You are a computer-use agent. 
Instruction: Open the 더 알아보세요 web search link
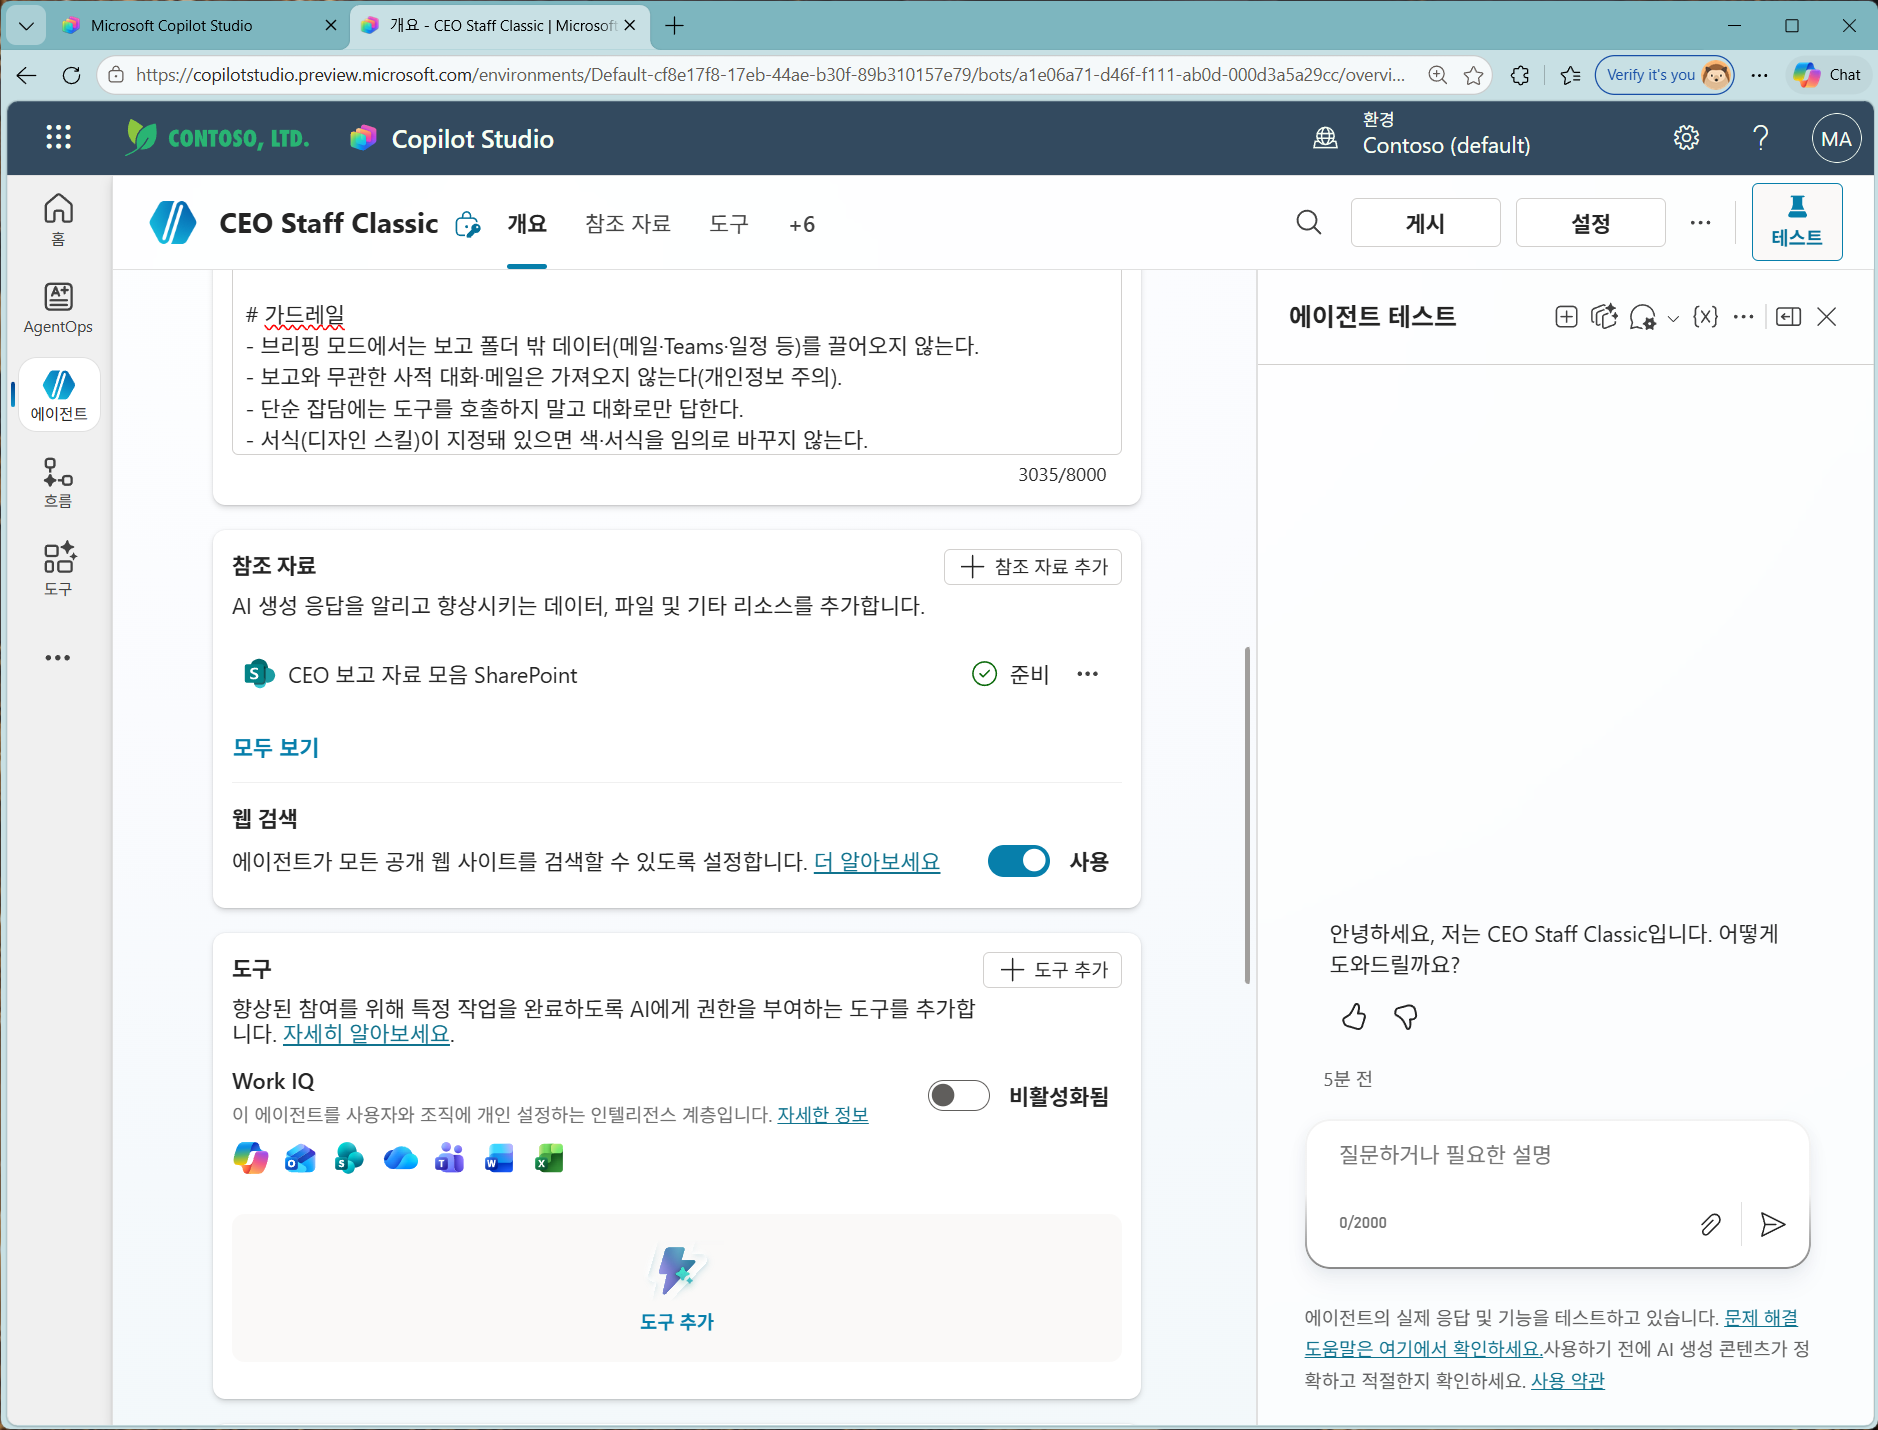coord(877,861)
